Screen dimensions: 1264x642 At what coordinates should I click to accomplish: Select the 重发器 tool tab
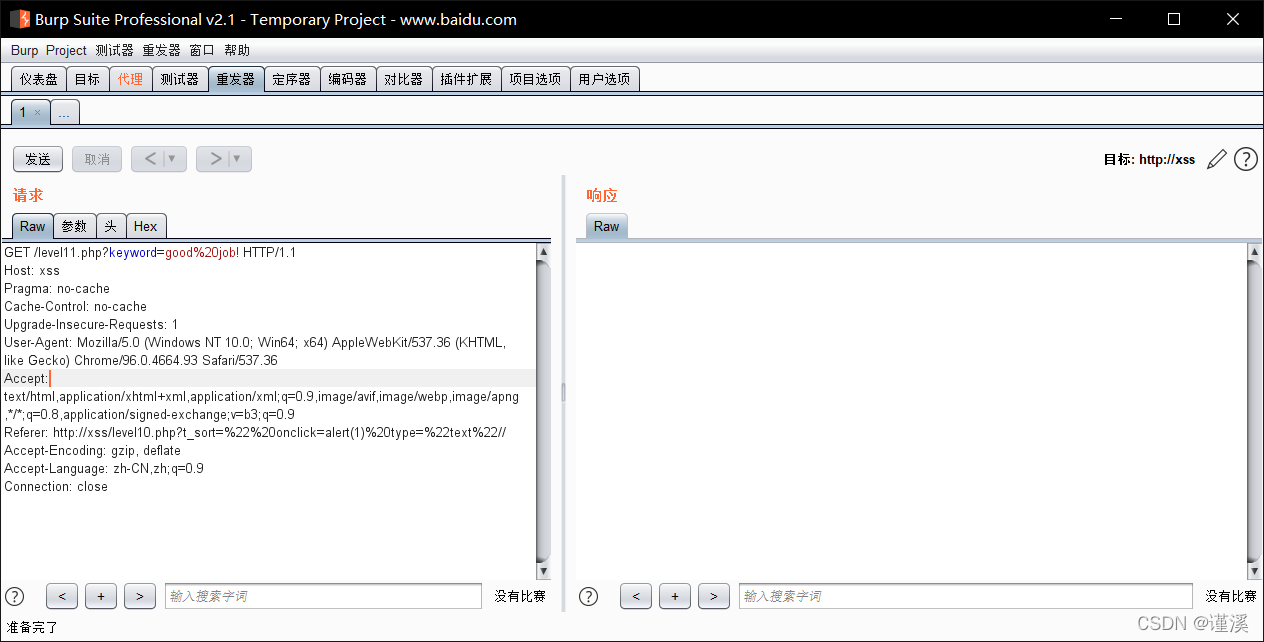pyautogui.click(x=236, y=79)
